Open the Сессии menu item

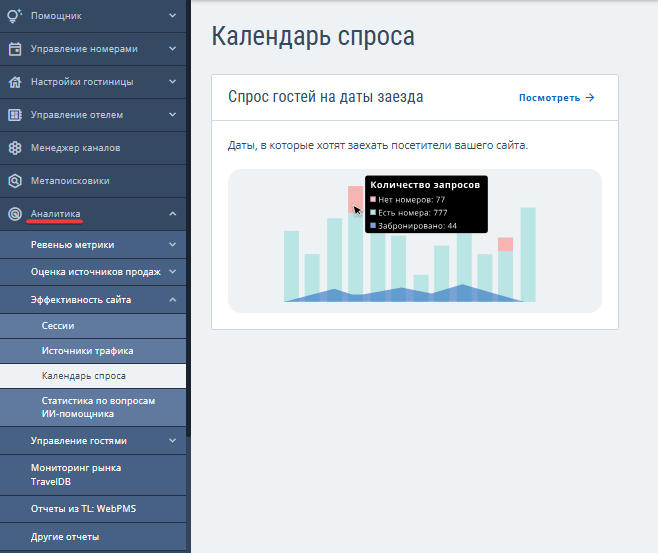pyautogui.click(x=58, y=326)
